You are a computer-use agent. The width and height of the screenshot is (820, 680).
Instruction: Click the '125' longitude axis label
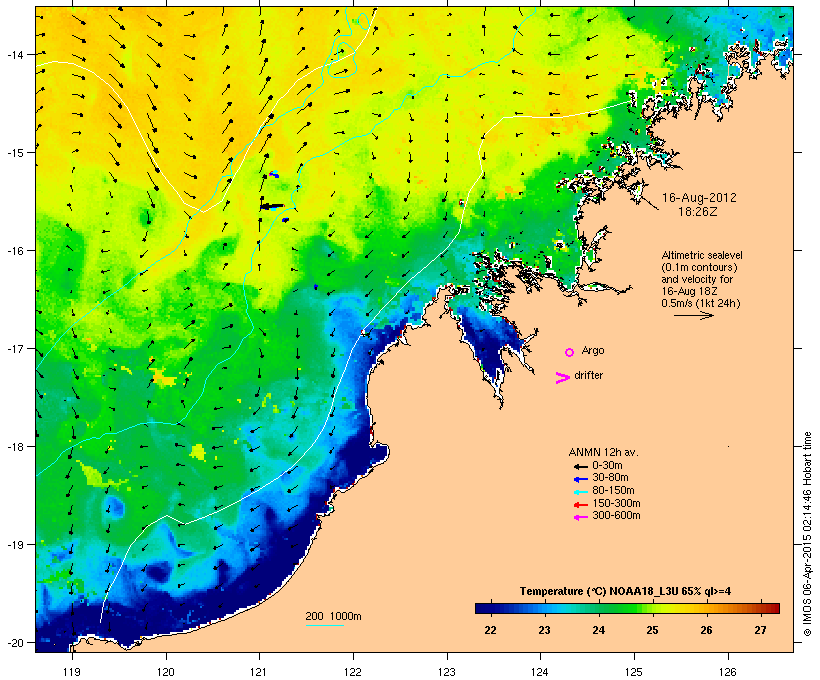(634, 672)
